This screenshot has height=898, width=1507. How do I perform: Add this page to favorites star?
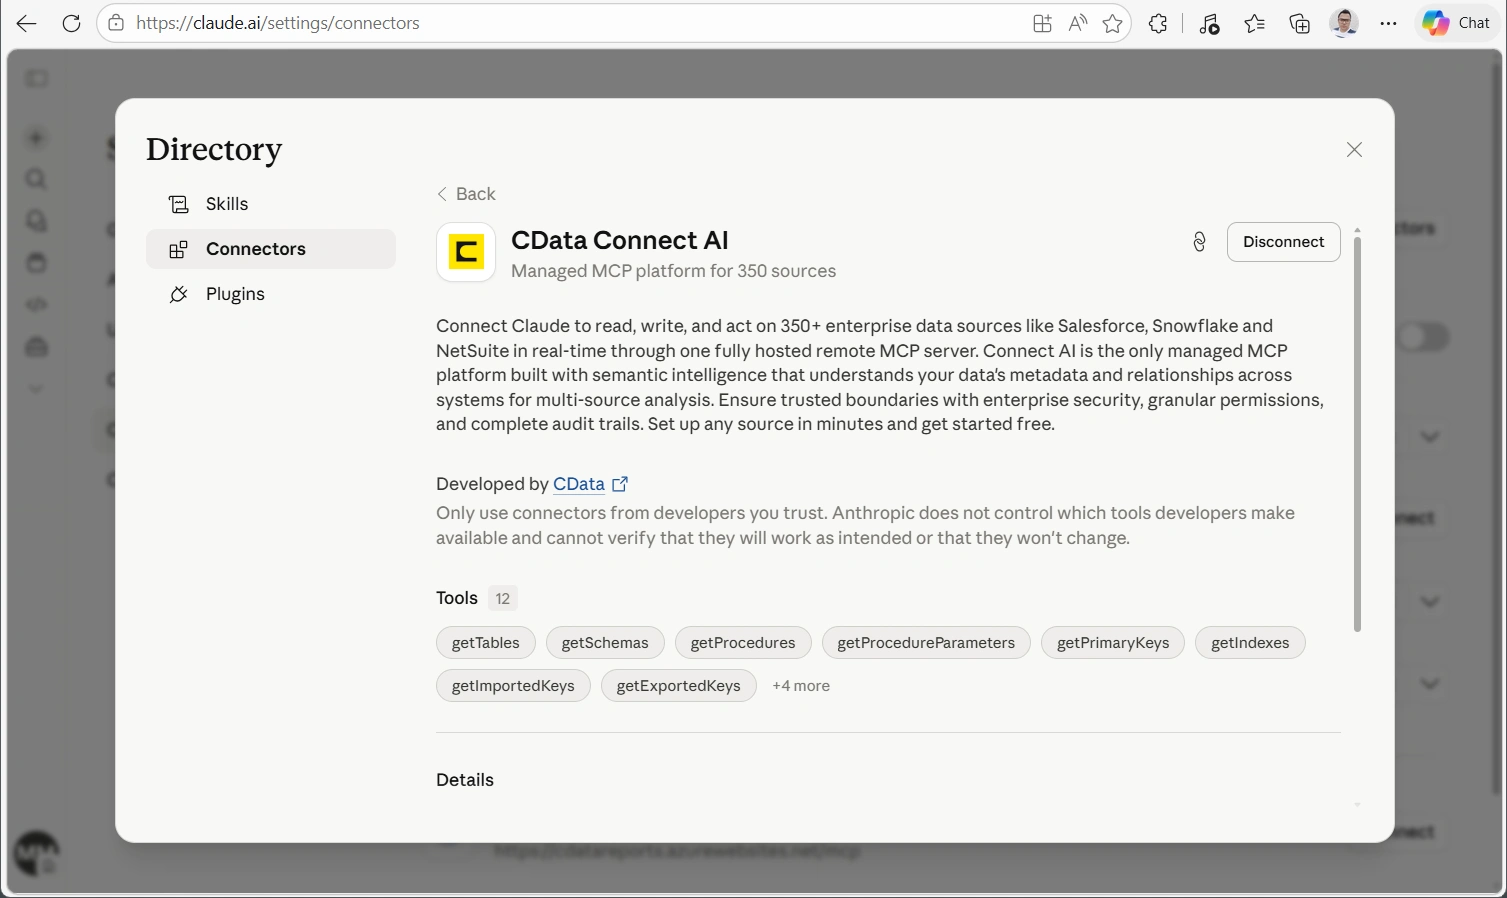coord(1112,24)
